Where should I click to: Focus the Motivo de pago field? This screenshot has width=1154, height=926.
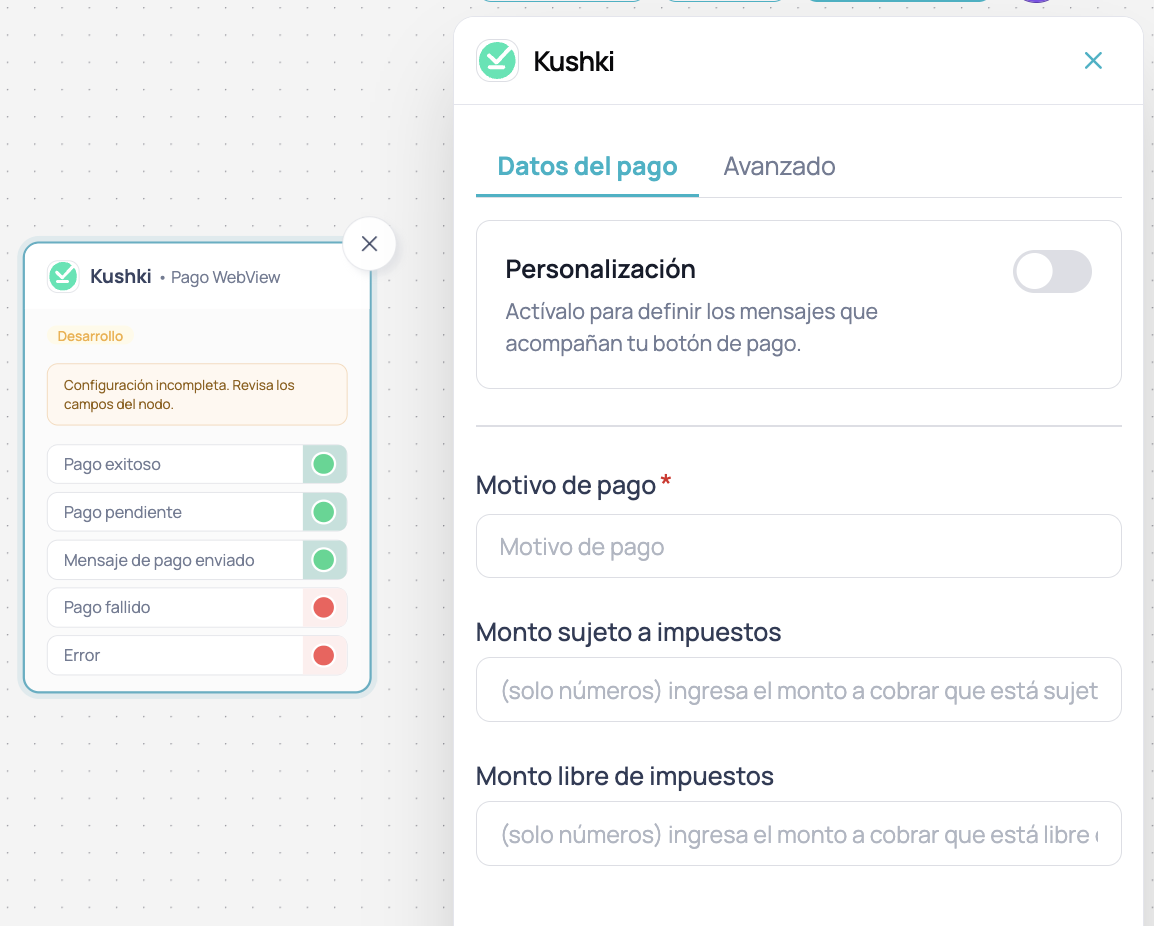(x=799, y=546)
